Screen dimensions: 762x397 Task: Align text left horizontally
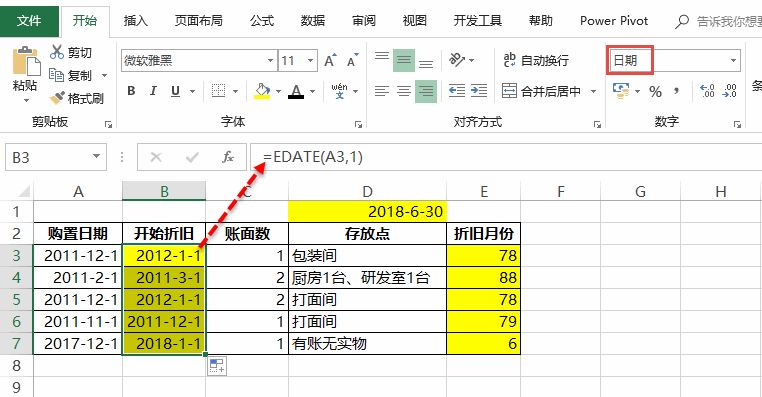pos(382,91)
